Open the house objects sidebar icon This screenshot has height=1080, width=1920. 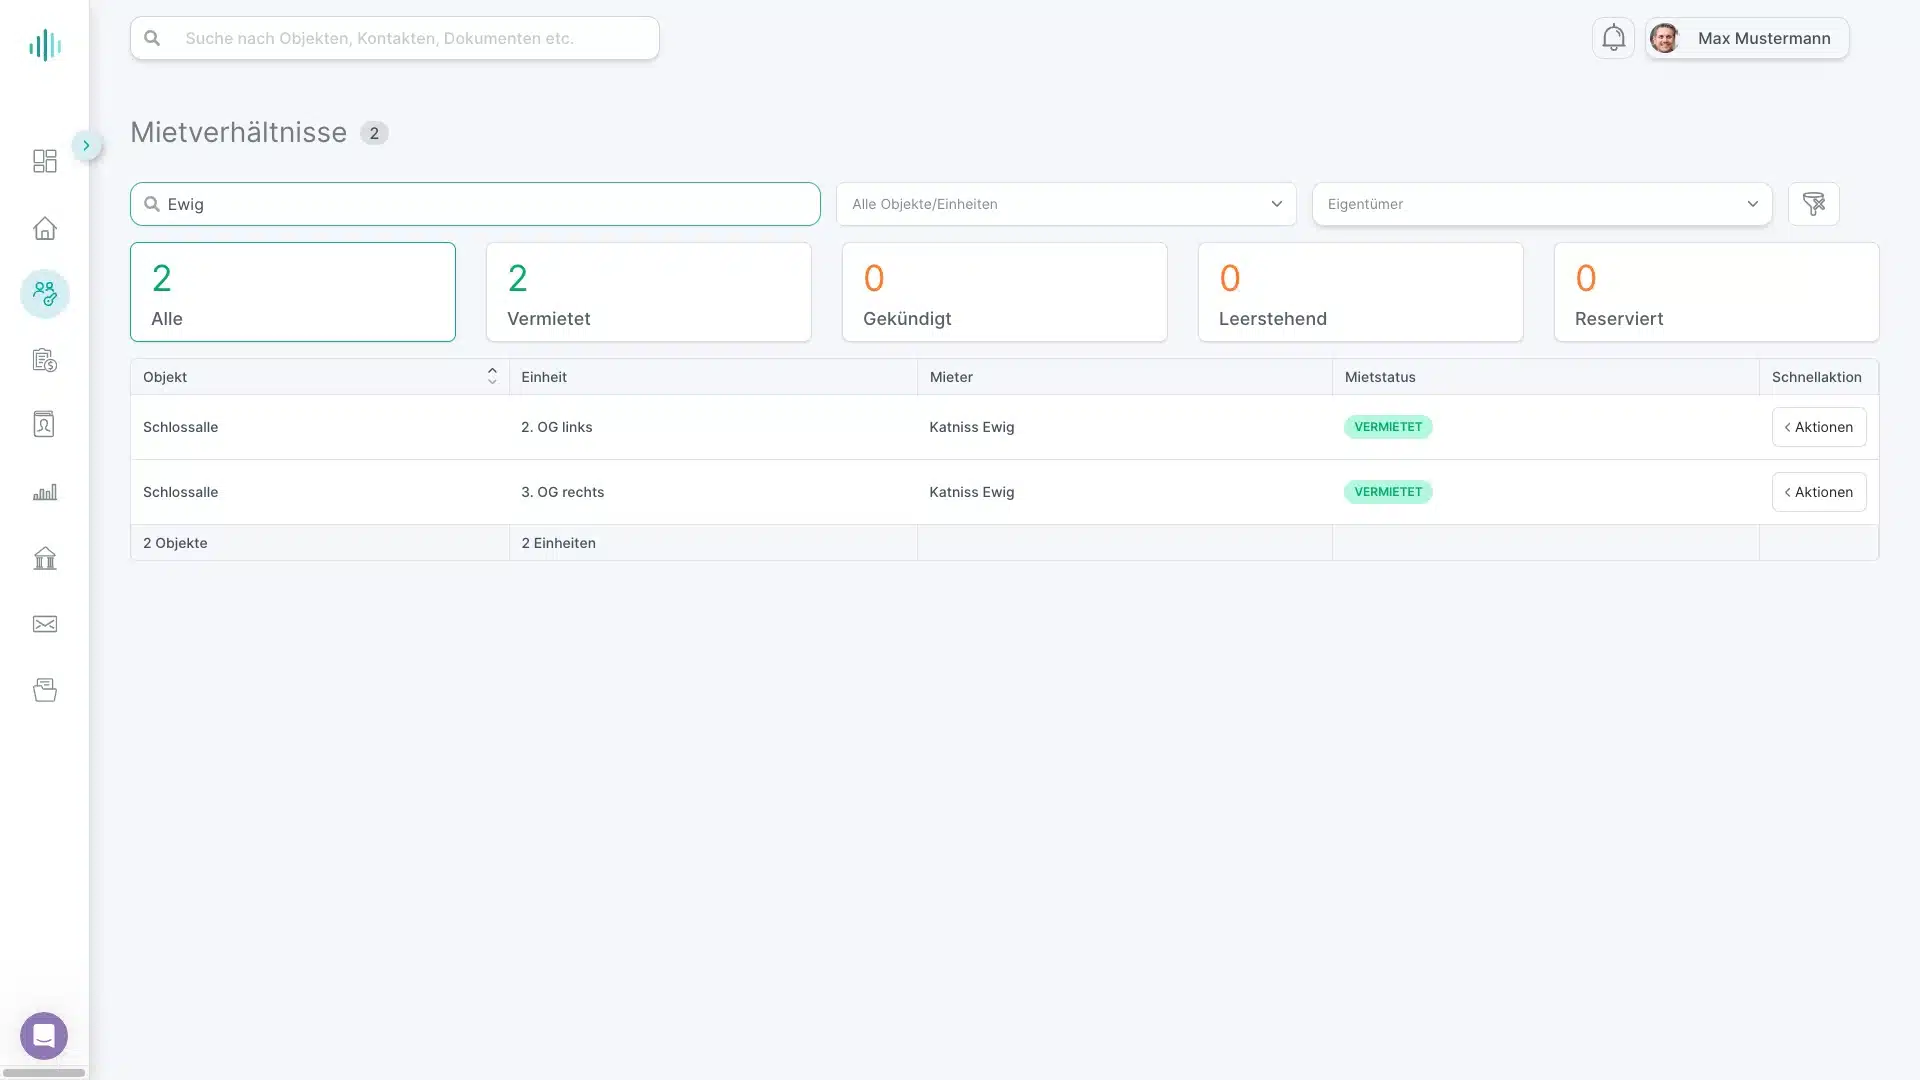click(45, 228)
